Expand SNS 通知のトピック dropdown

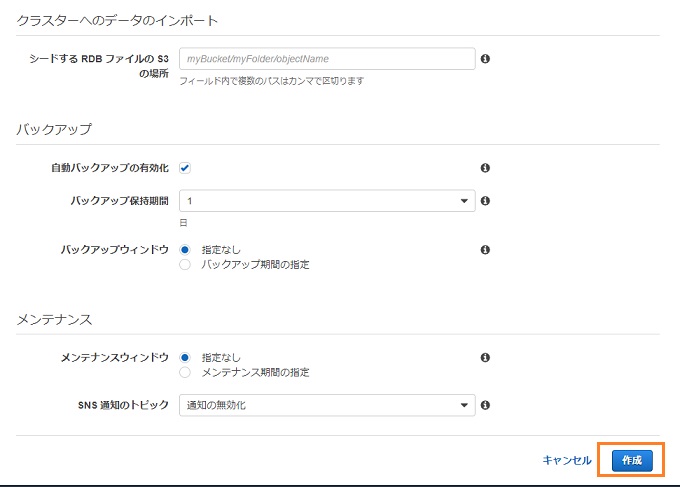point(327,405)
